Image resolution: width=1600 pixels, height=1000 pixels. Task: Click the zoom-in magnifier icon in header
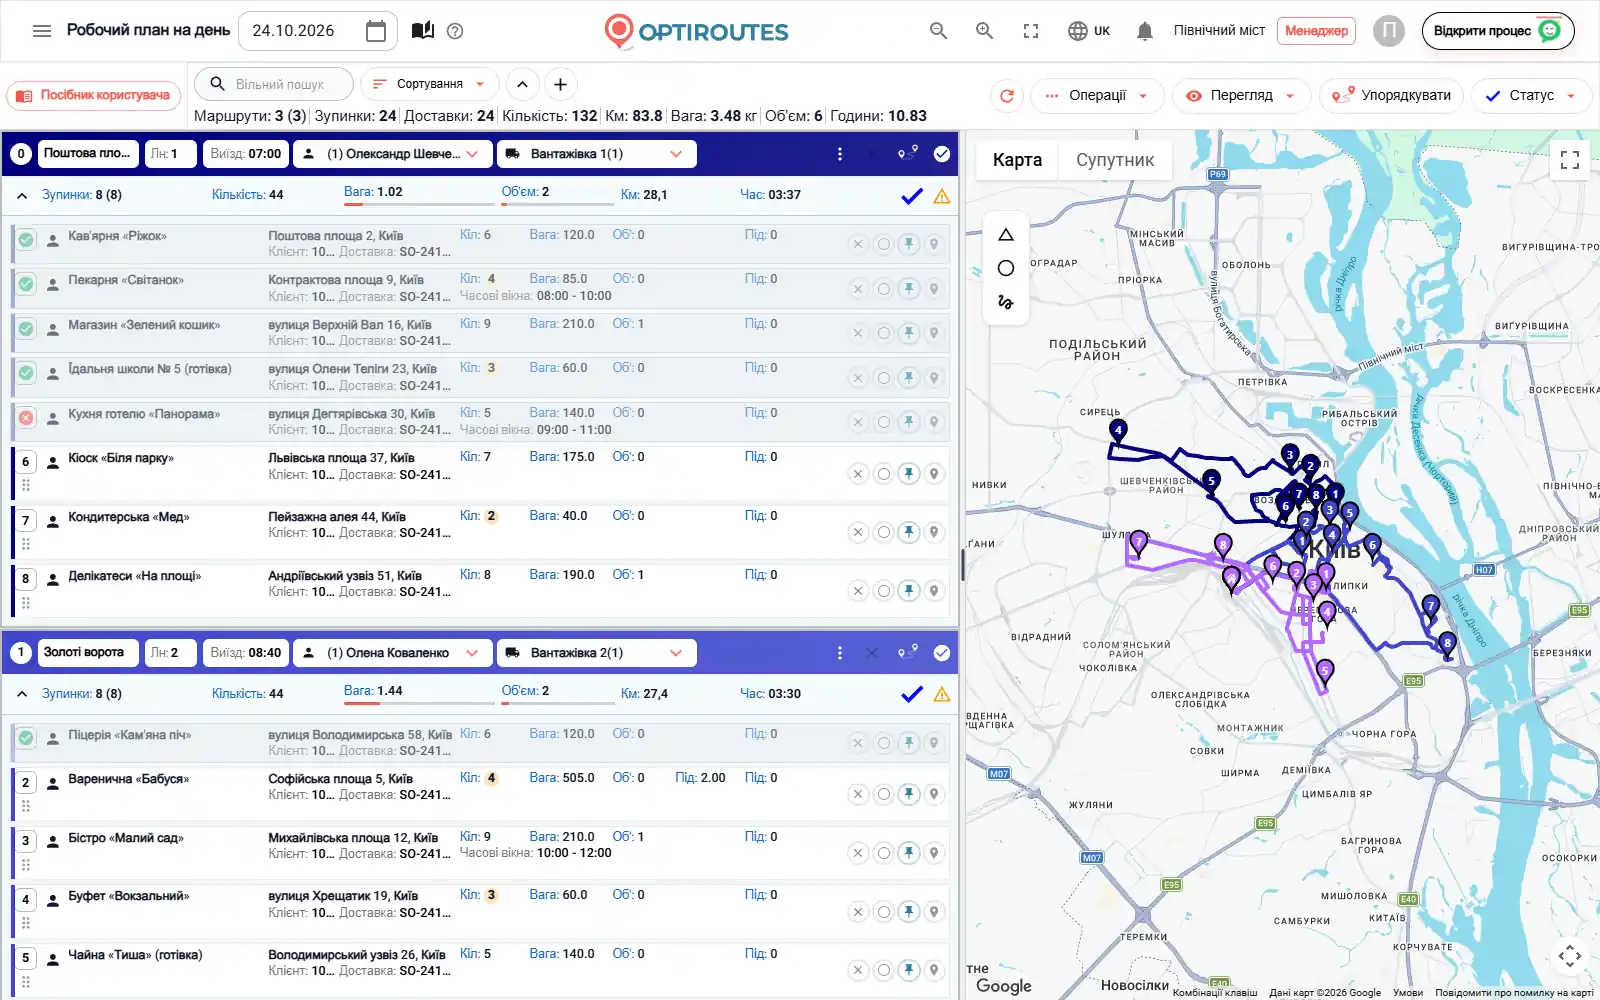point(984,31)
